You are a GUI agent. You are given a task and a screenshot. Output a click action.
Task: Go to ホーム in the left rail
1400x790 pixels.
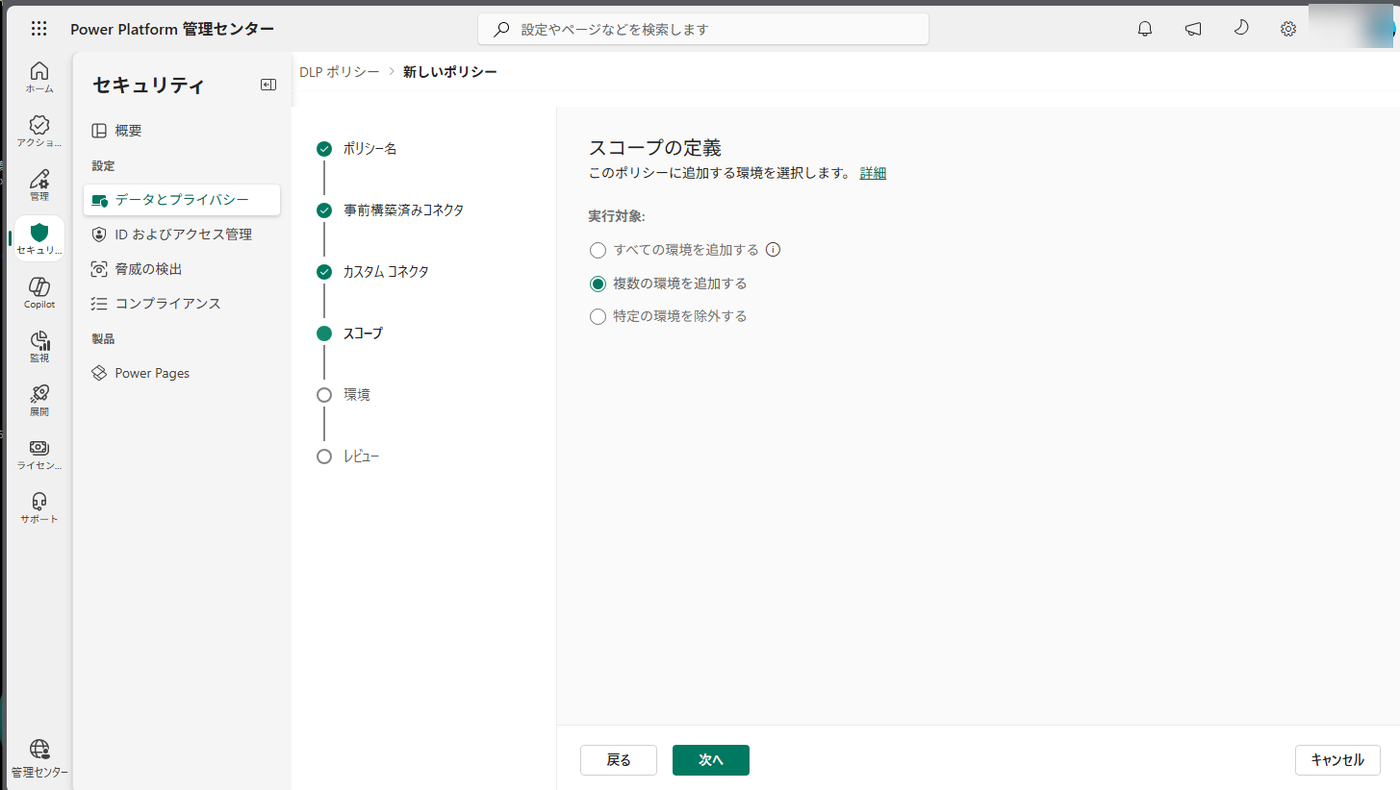39,77
